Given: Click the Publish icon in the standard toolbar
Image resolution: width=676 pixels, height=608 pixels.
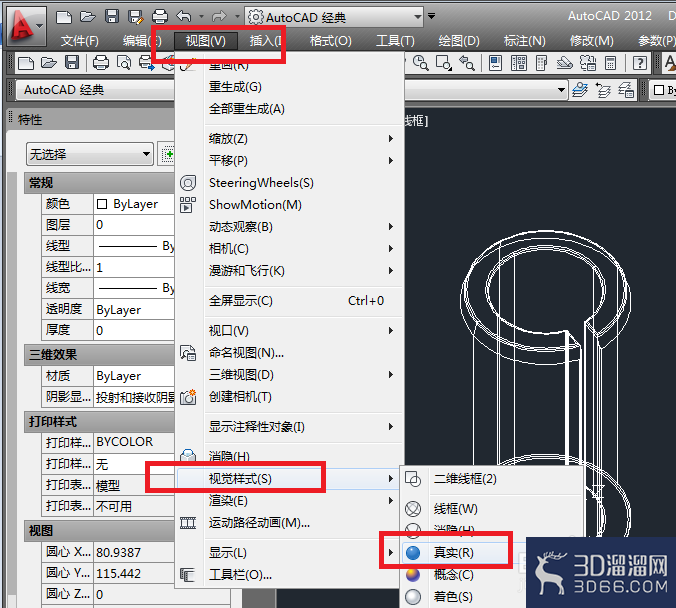Looking at the screenshot, I should (x=147, y=63).
